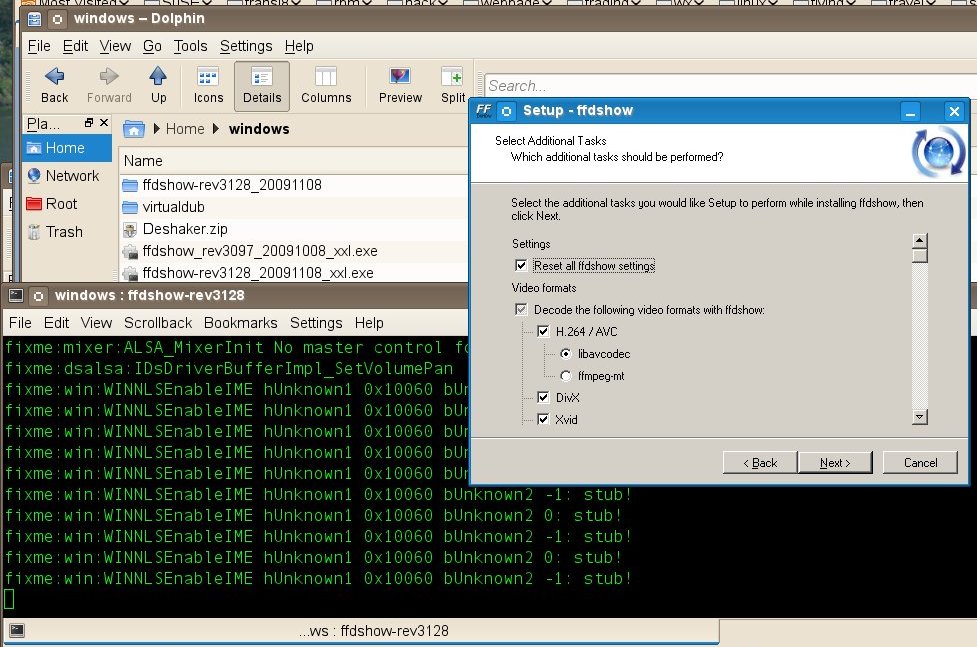The image size is (977, 647).
Task: Click Home in Dolphin breadcrumb path
Action: tap(185, 129)
